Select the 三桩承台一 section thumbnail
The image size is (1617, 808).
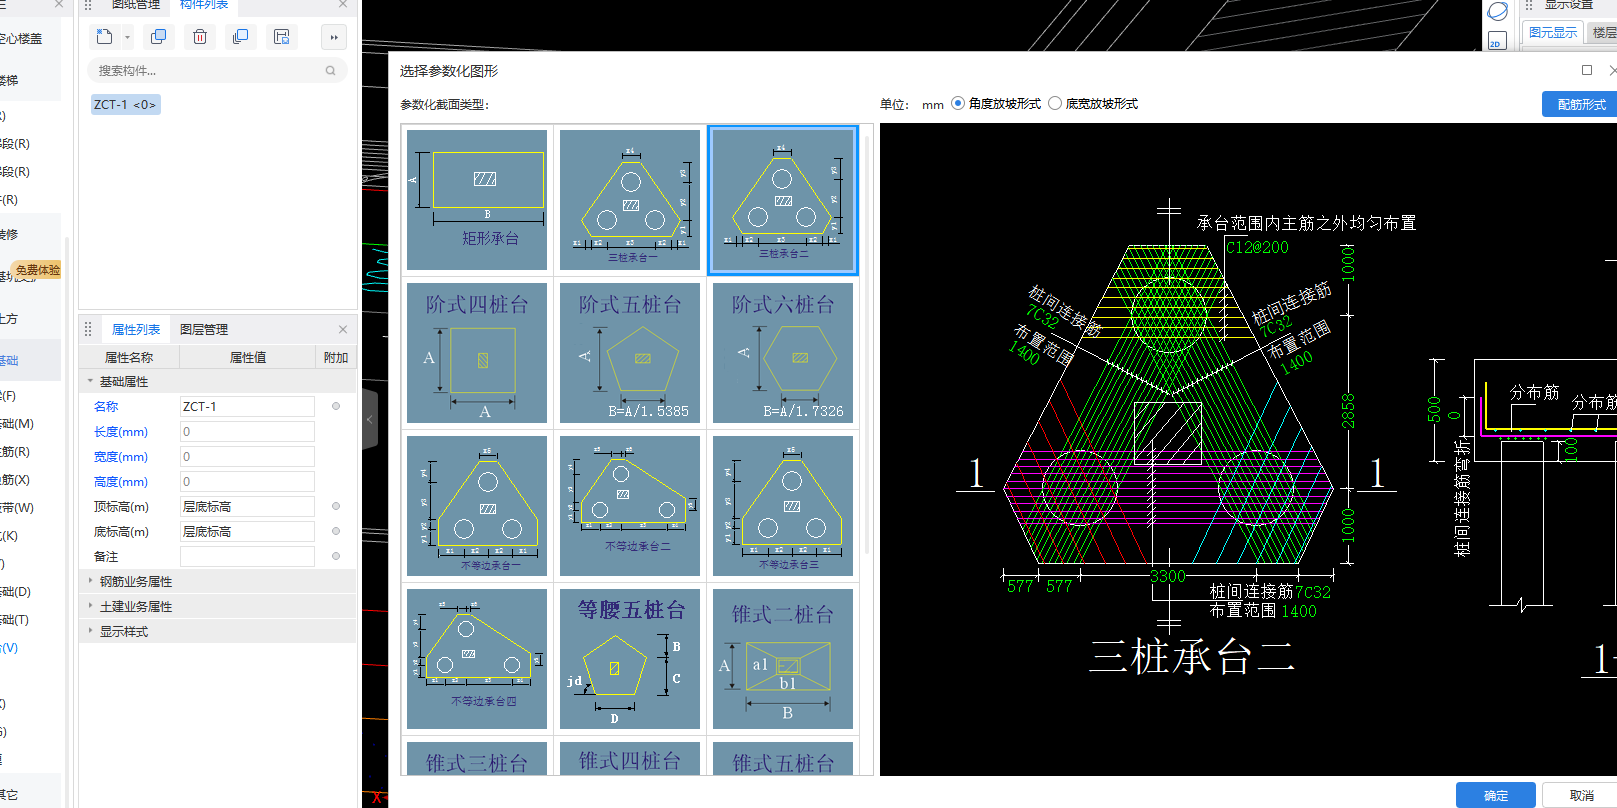tap(630, 200)
